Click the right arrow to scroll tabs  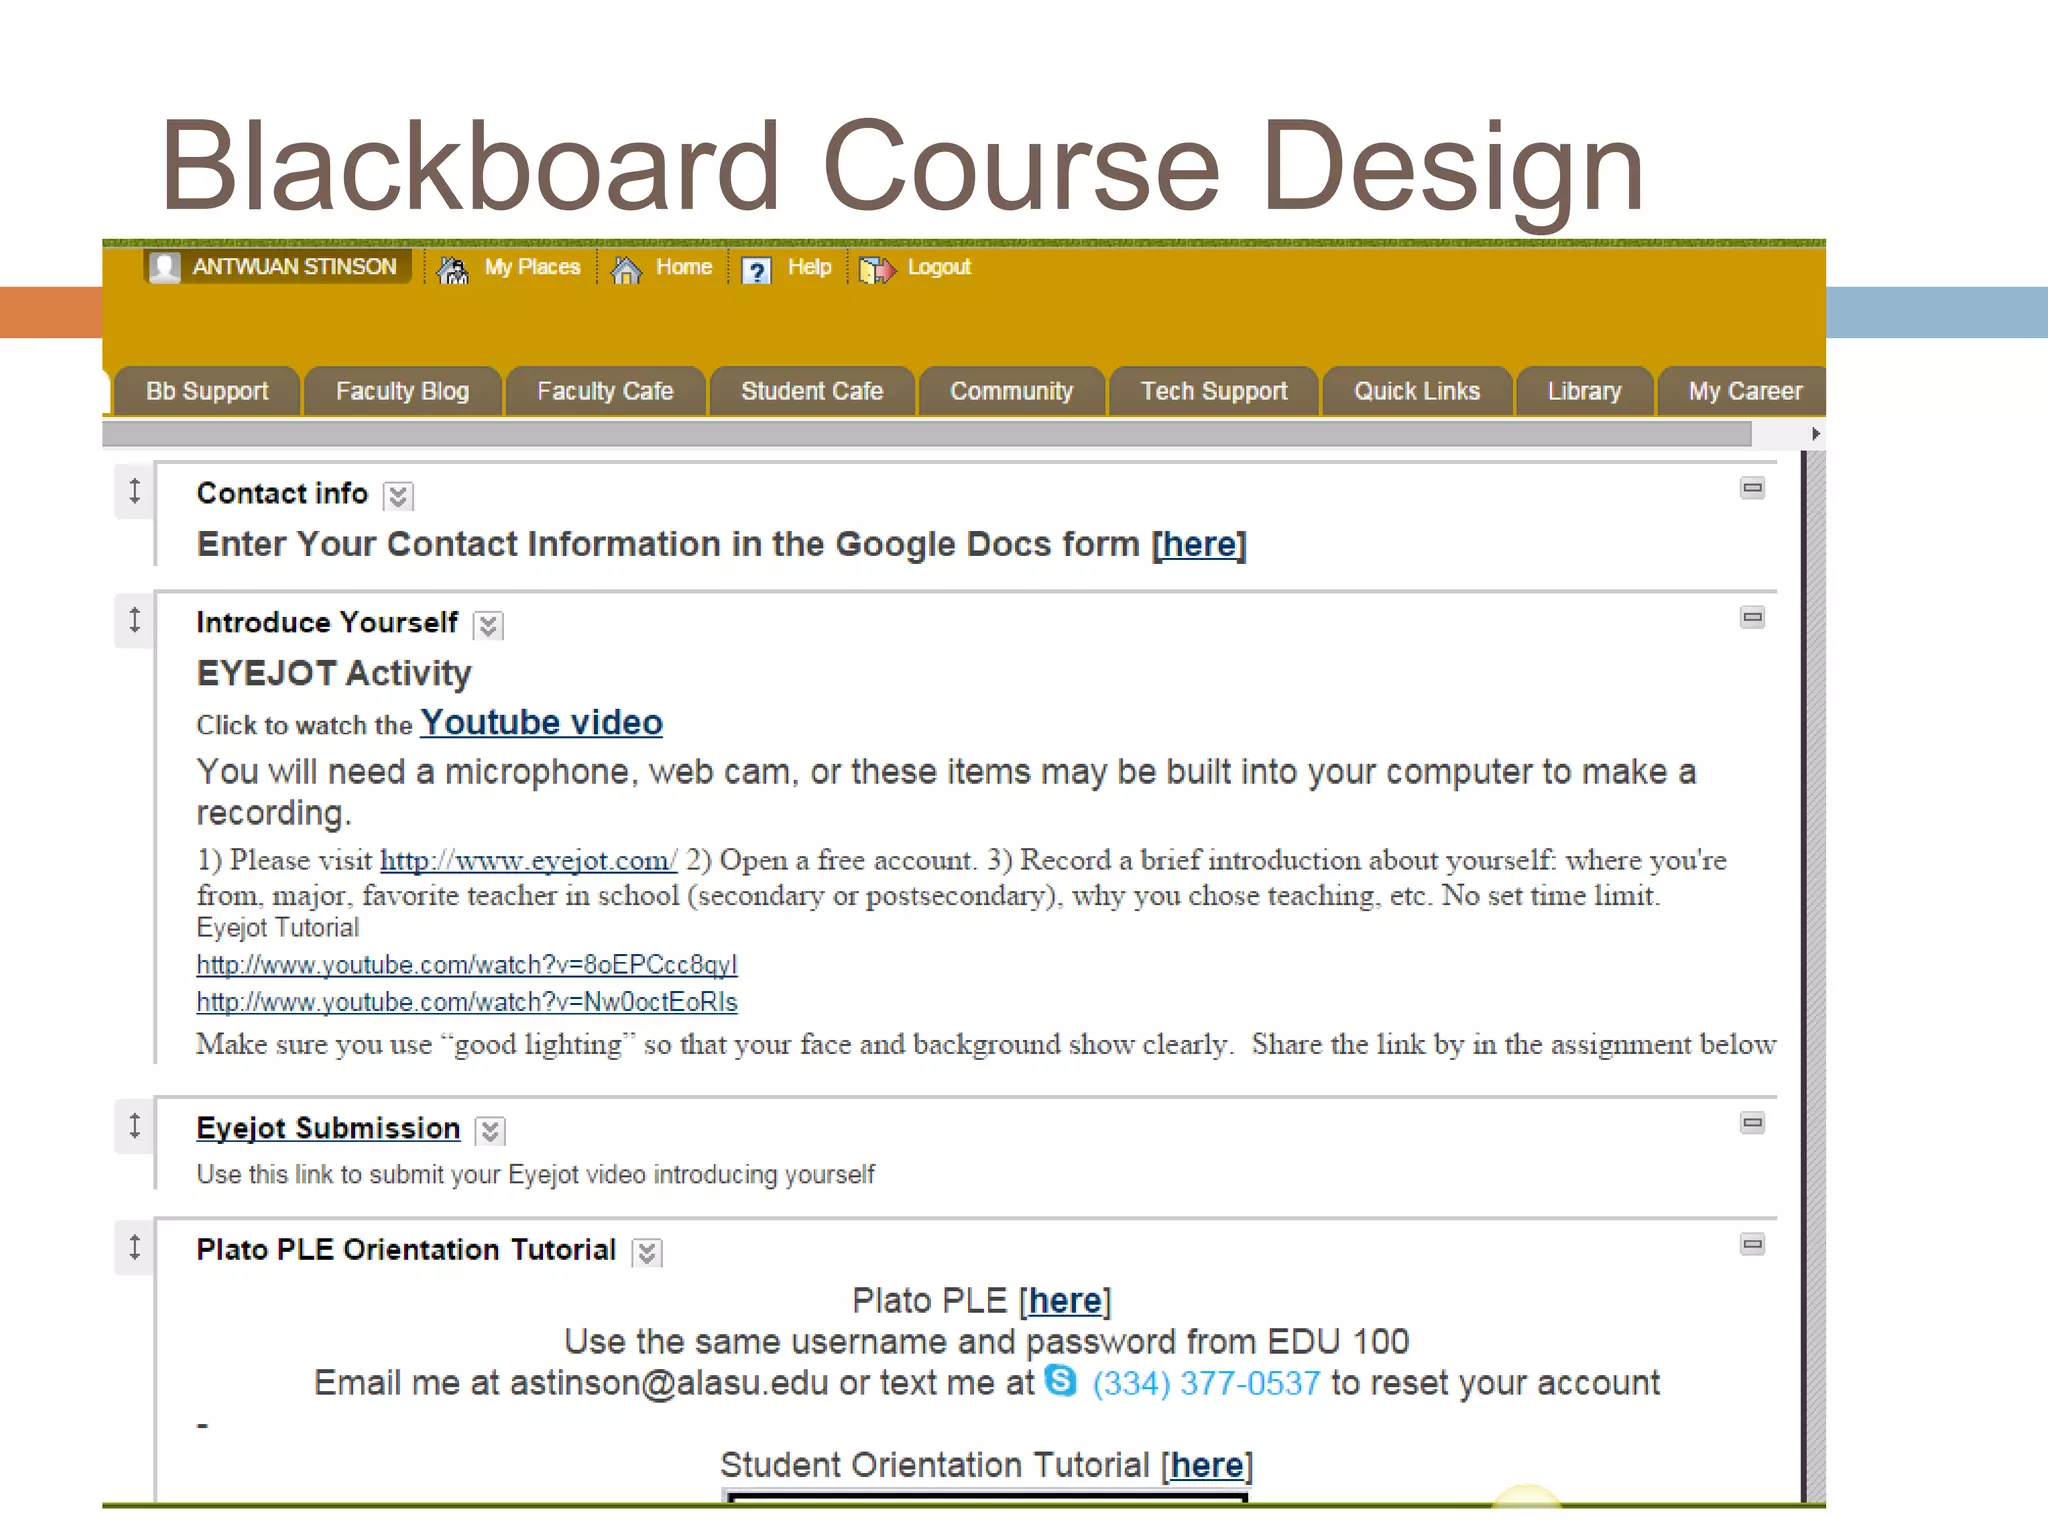tap(1815, 434)
